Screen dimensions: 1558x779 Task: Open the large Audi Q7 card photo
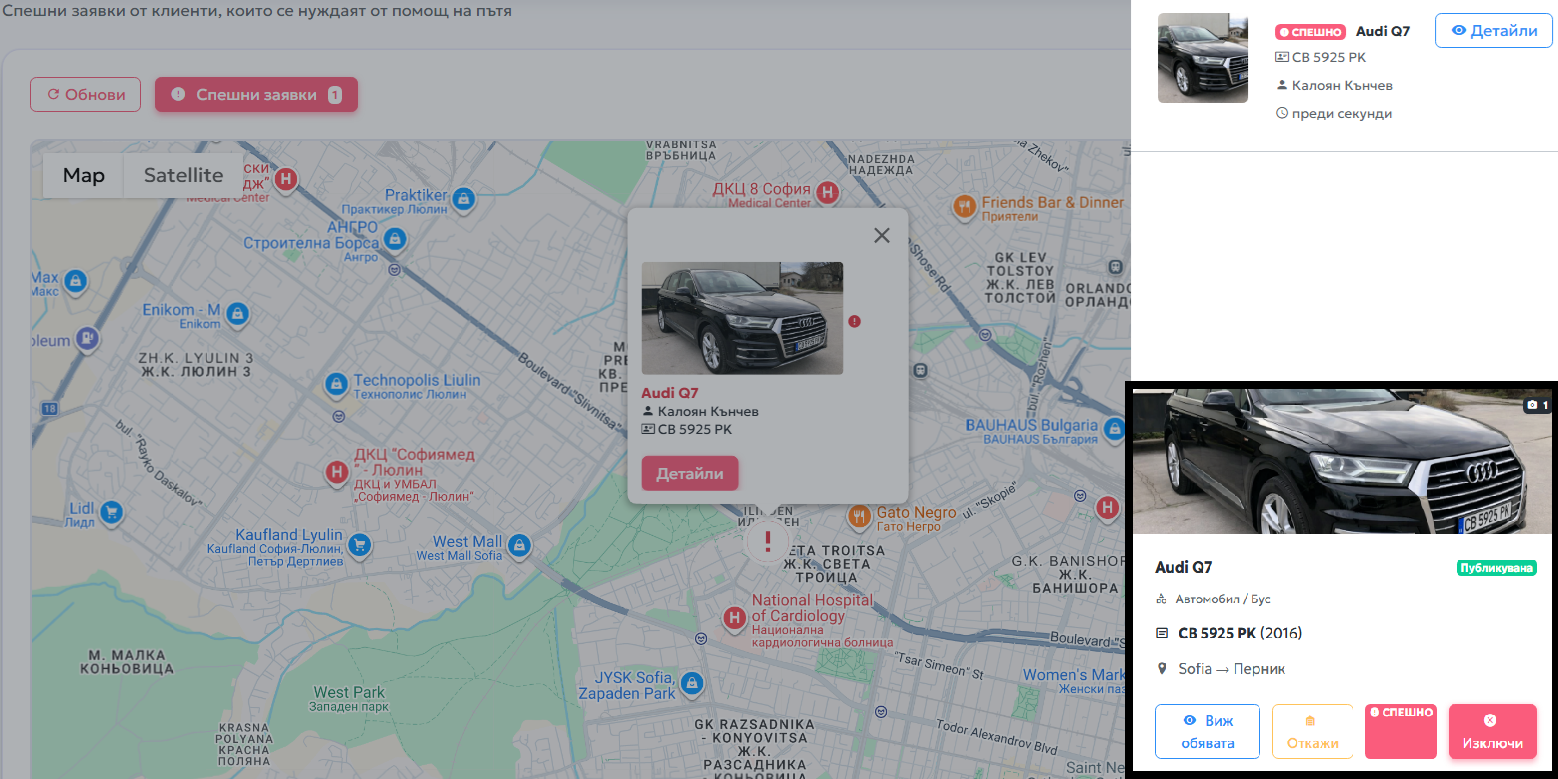coord(1342,461)
